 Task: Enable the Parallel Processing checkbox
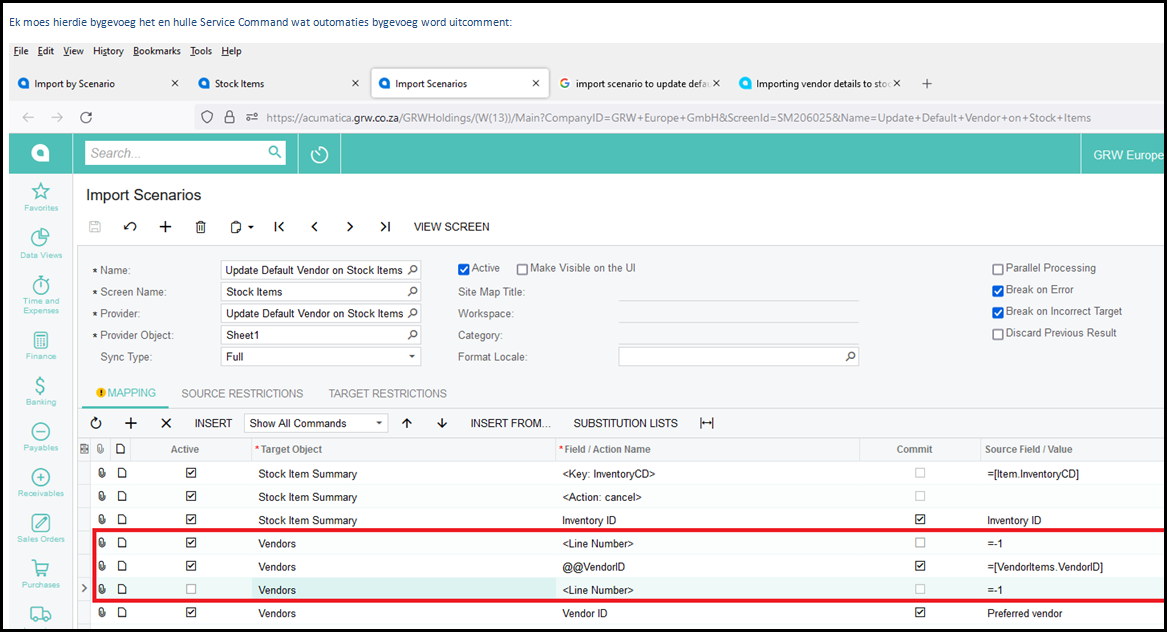pos(998,269)
